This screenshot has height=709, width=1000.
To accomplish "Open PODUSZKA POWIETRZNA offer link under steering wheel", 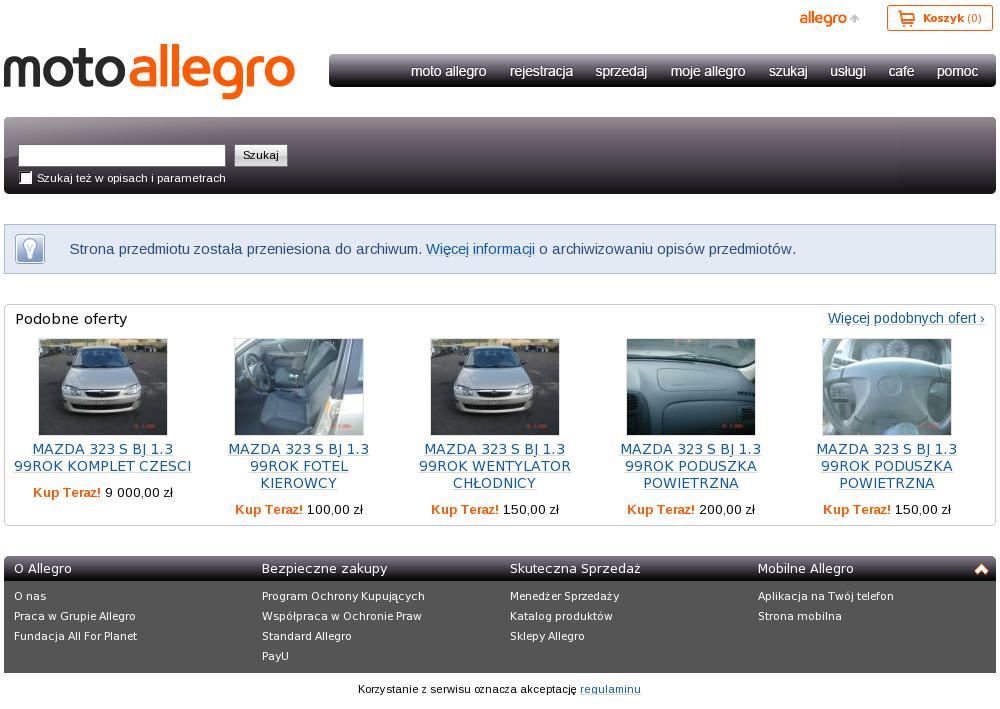I will tap(886, 466).
